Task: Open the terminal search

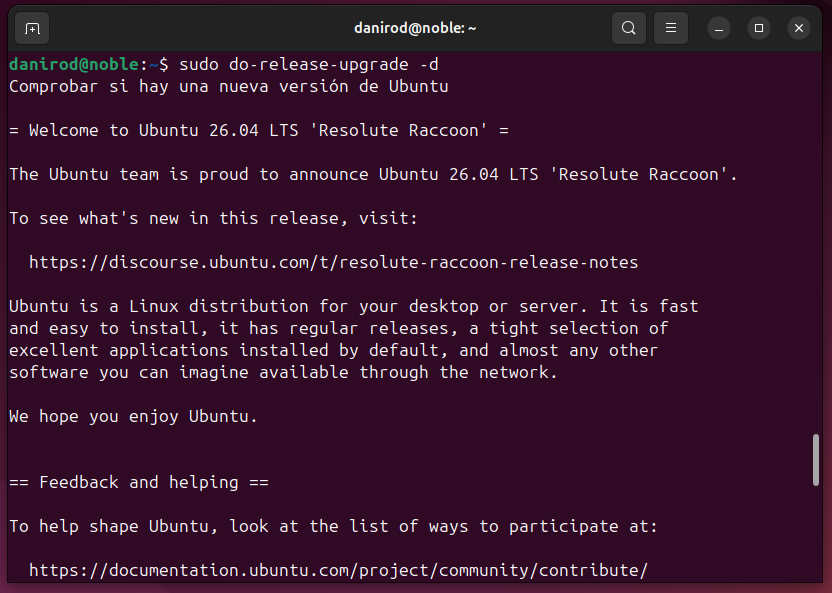Action: (629, 28)
